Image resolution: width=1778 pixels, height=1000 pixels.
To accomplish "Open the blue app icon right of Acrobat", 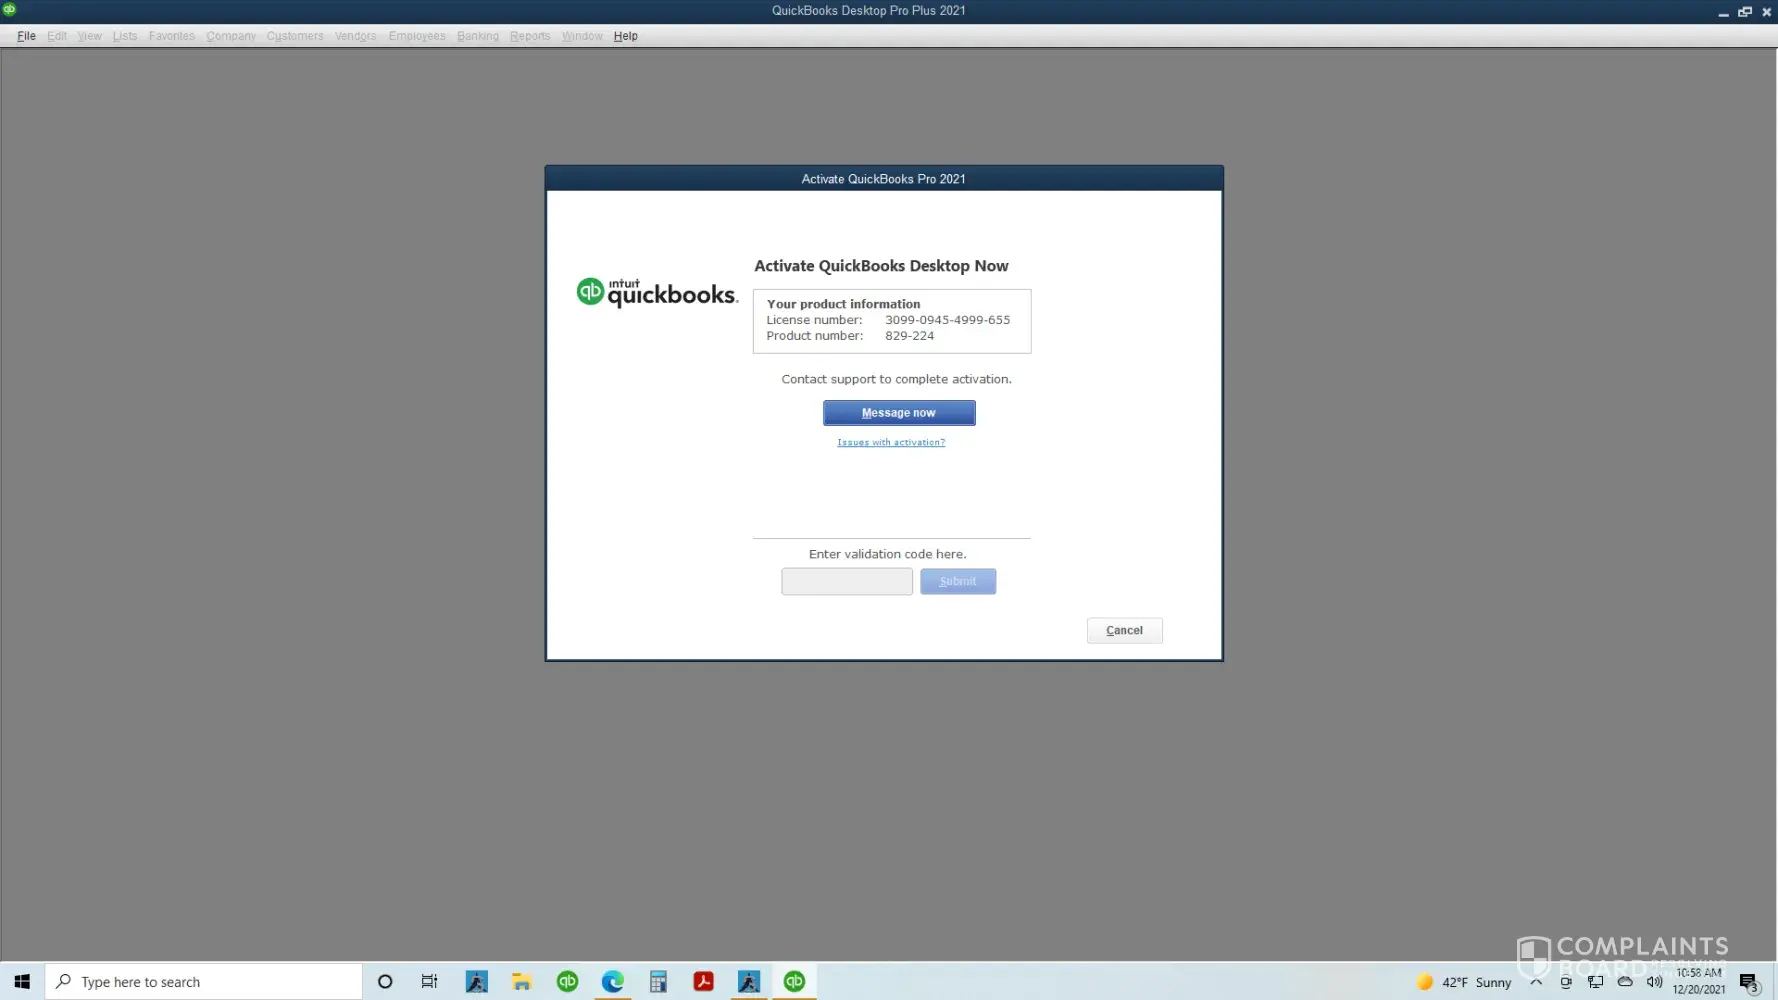I will (x=749, y=982).
